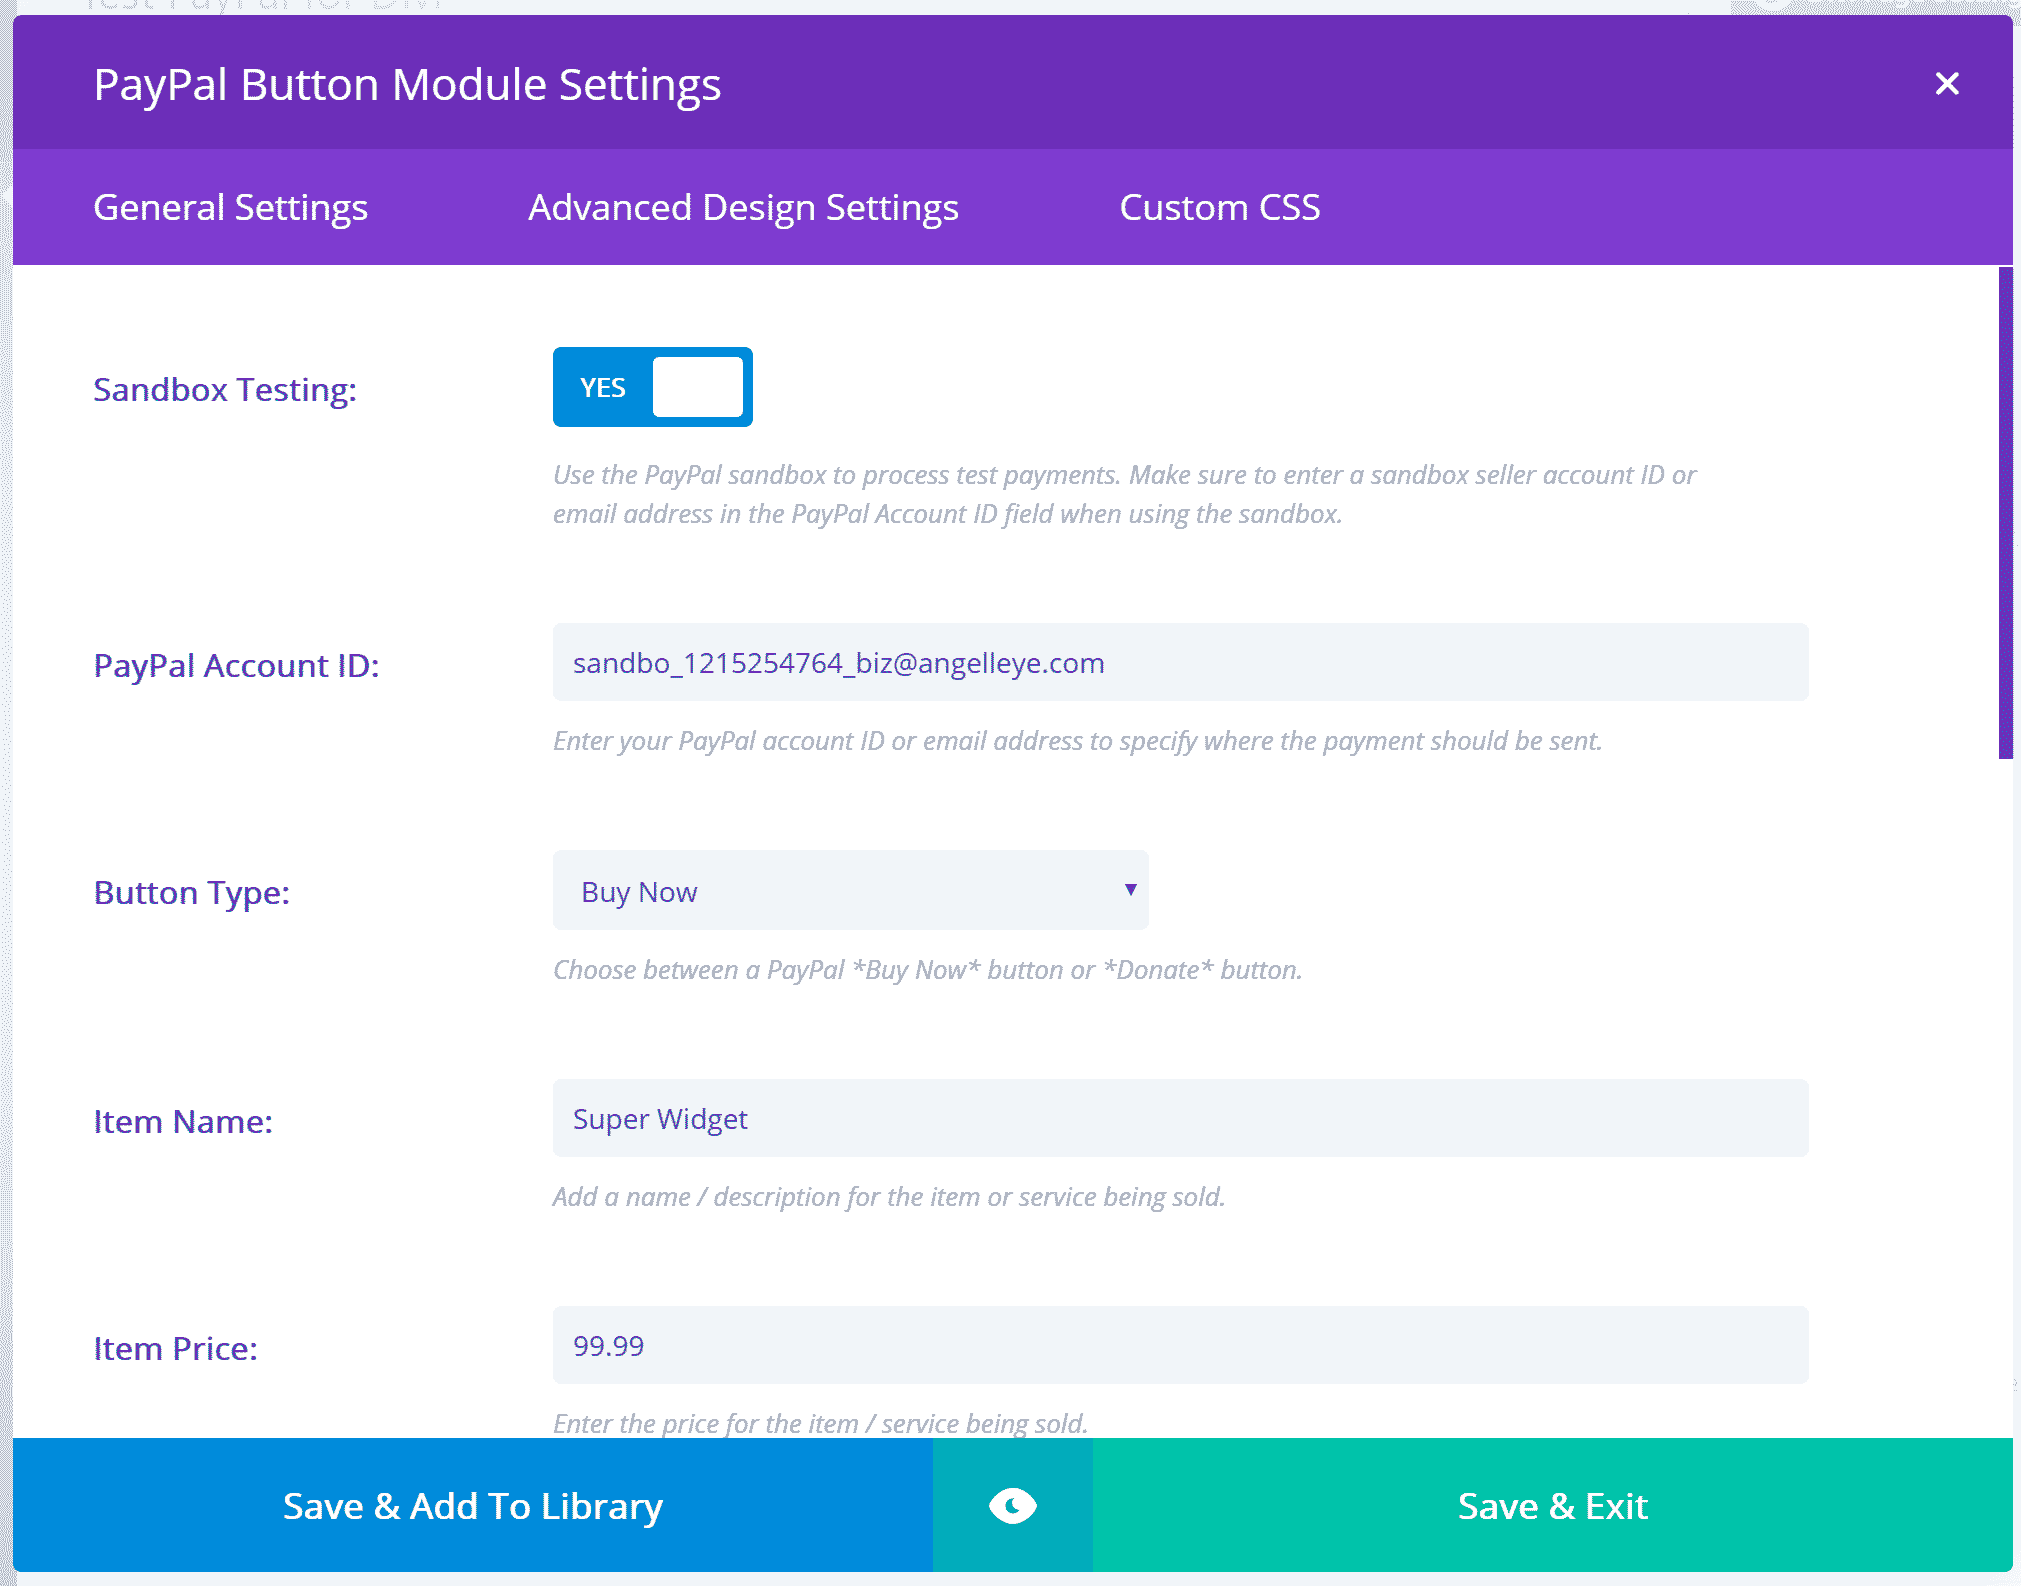
Task: Close the PayPal Button Module Settings dialog
Action: [x=1946, y=83]
